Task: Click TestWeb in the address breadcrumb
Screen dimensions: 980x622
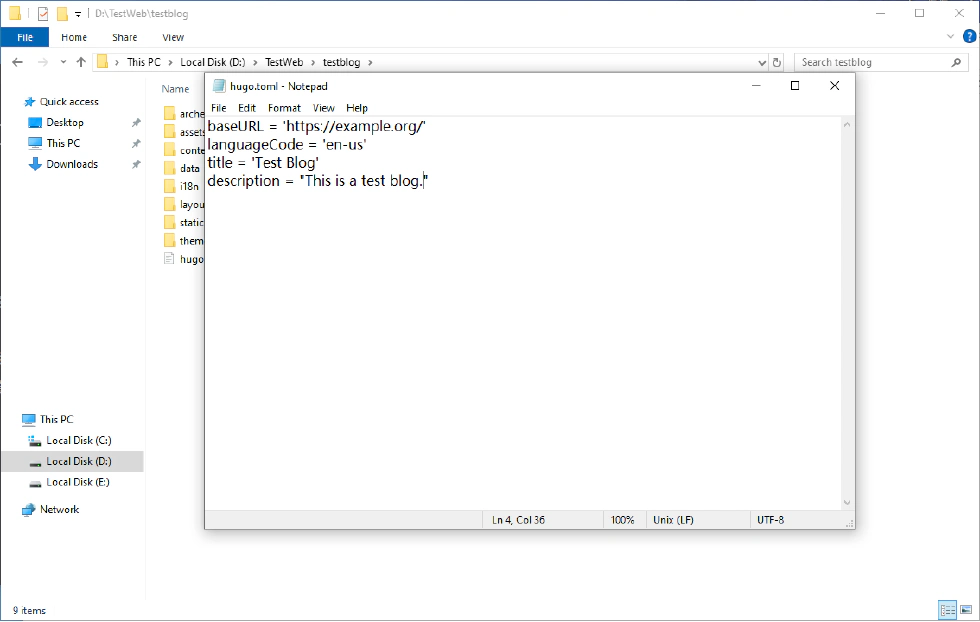Action: (x=284, y=62)
